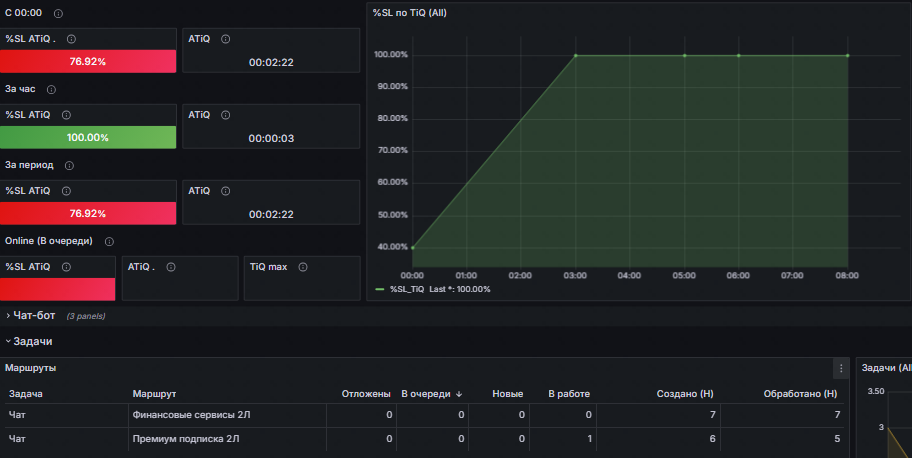912x458 pixels.
Task: Click В работе value 1 in Премиум подписка row
Action: (589, 439)
